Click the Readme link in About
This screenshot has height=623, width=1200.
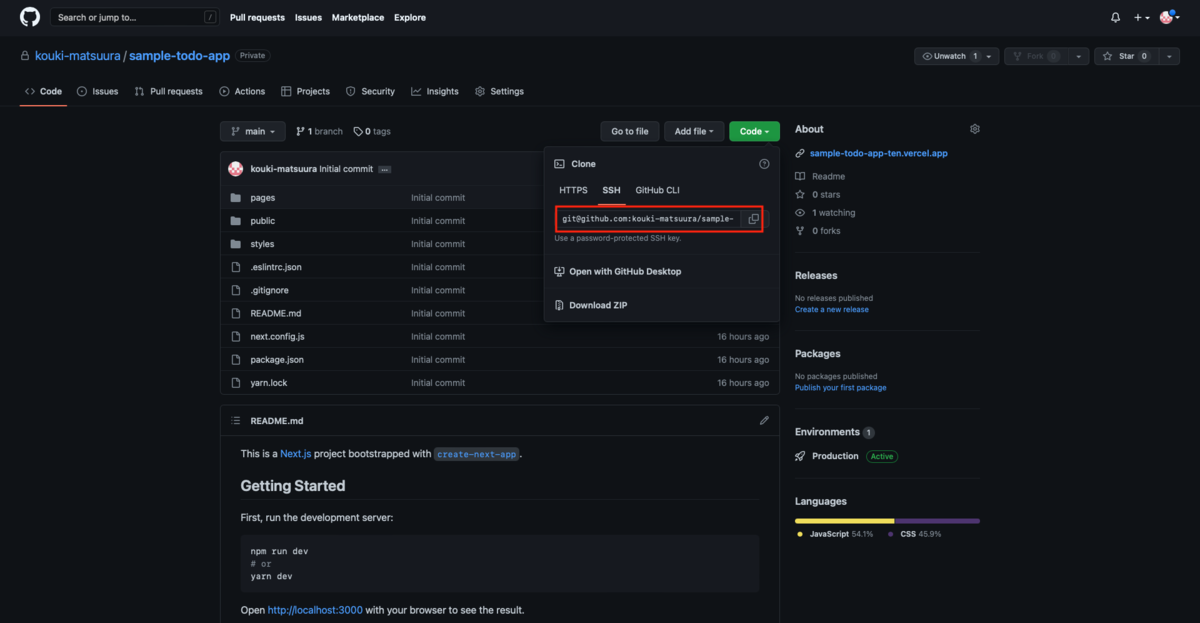[828, 176]
